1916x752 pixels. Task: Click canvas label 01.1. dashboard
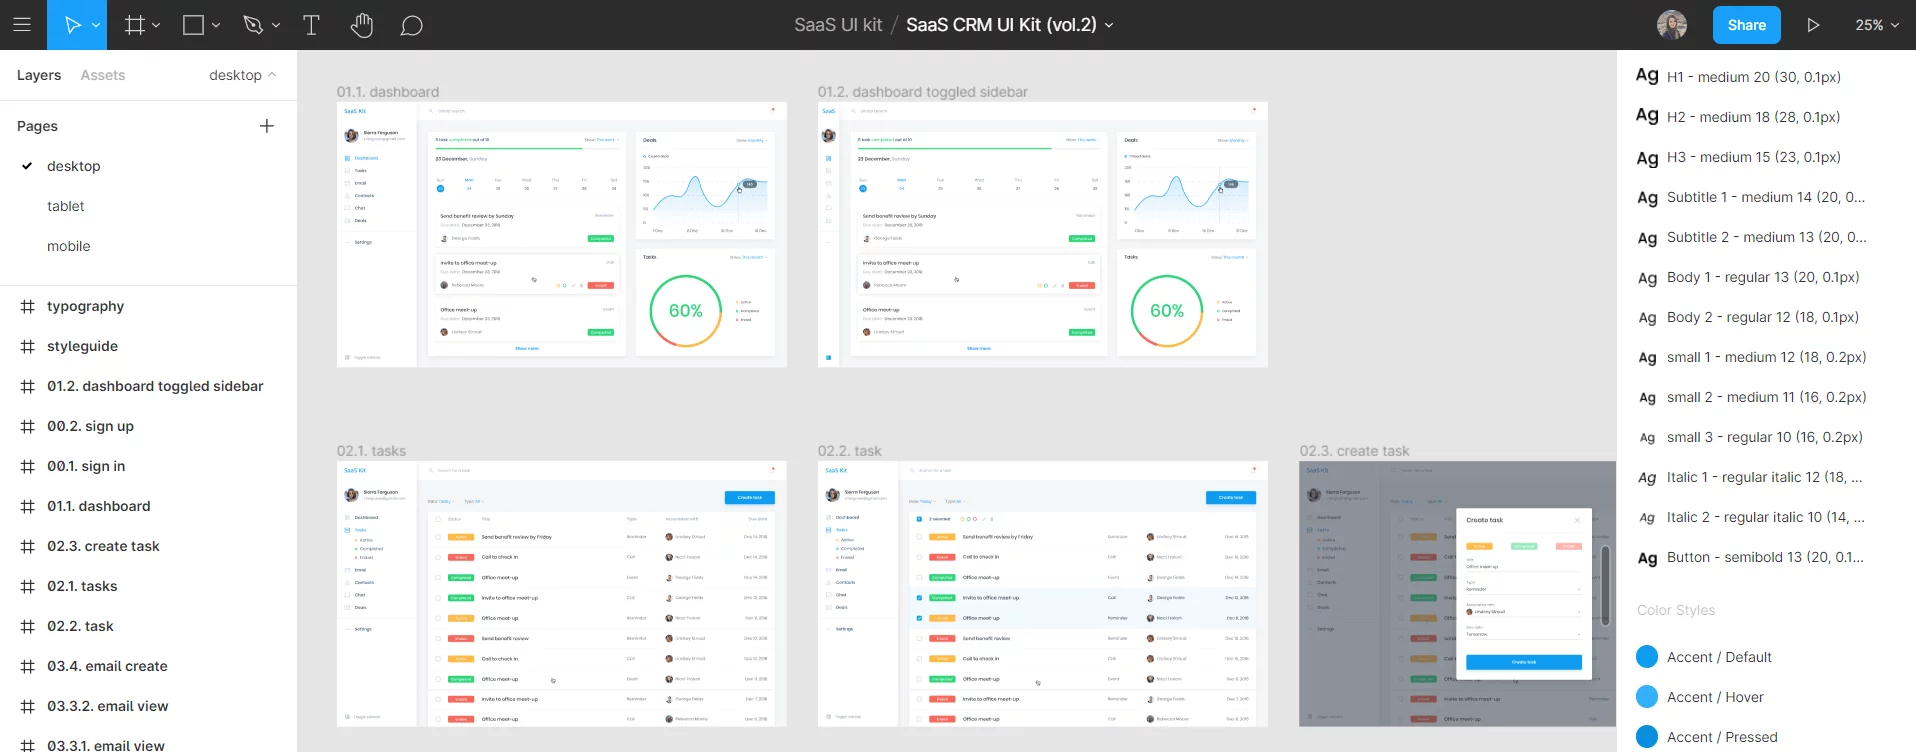click(x=388, y=92)
